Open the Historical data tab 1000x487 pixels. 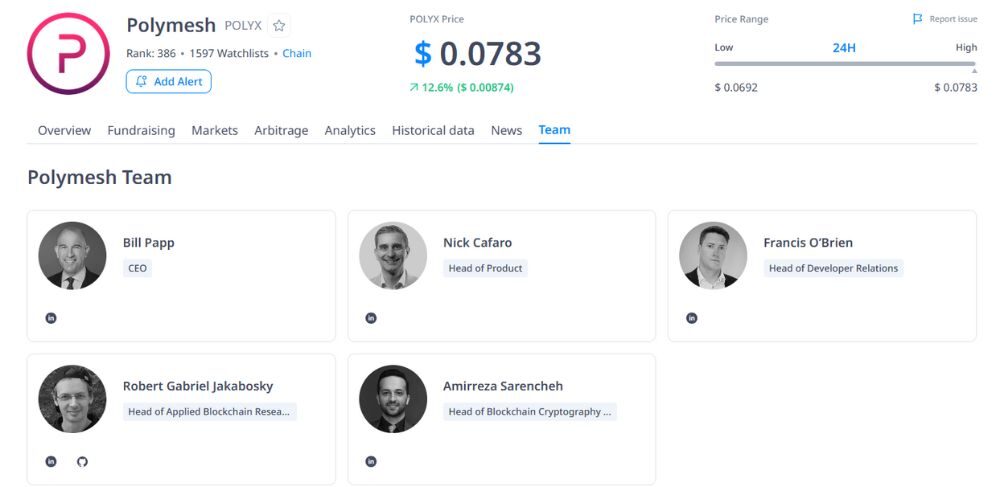tap(433, 130)
